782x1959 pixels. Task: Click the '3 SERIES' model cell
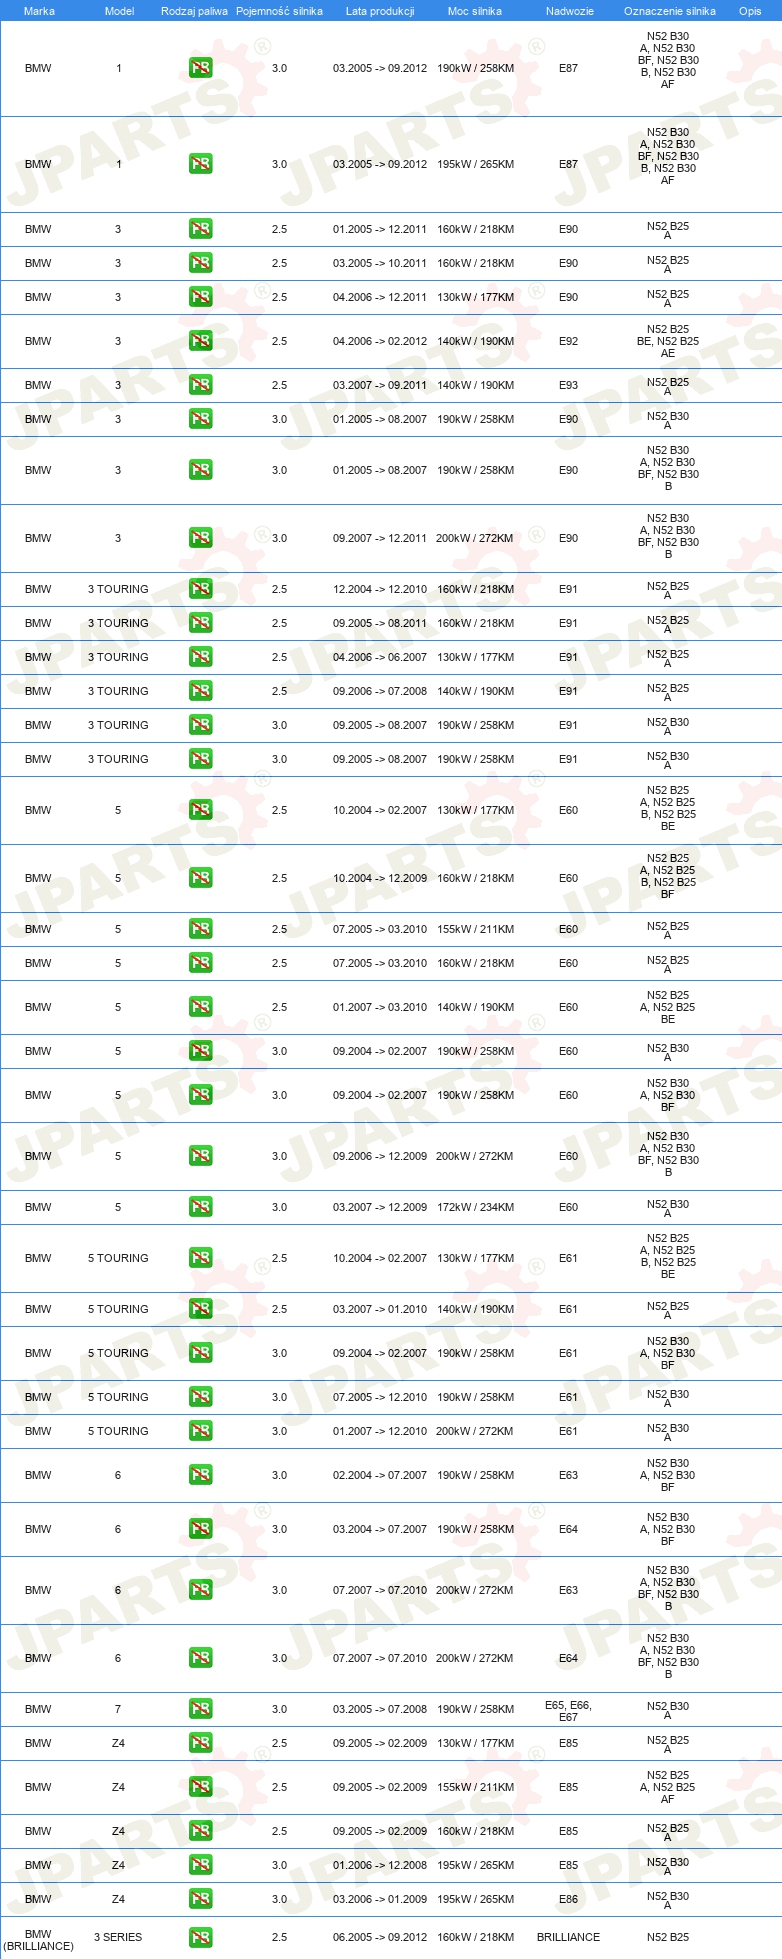[118, 1937]
